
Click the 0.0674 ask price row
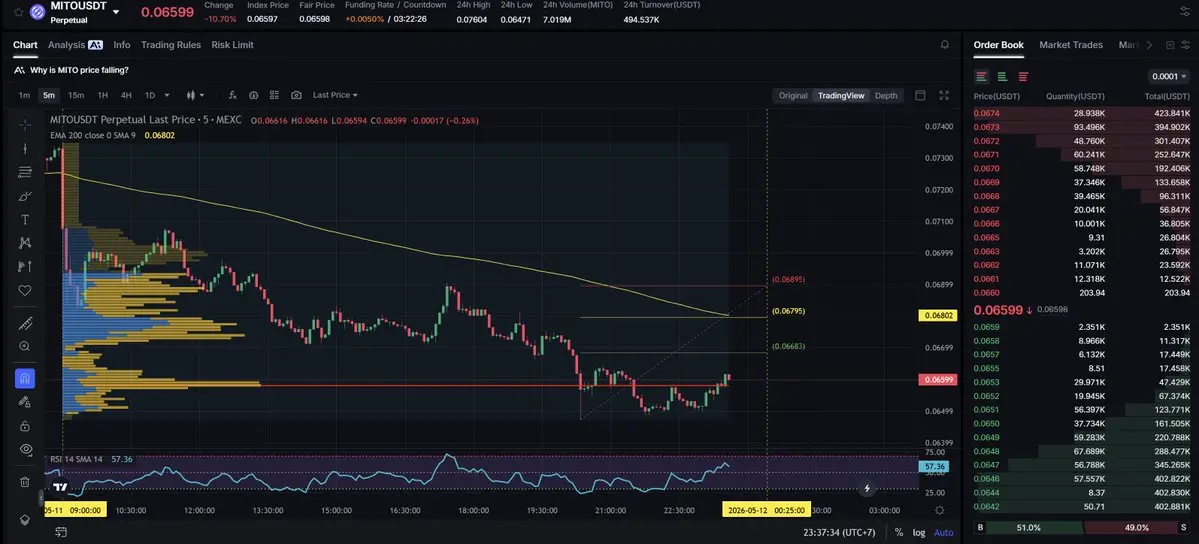pos(1081,113)
